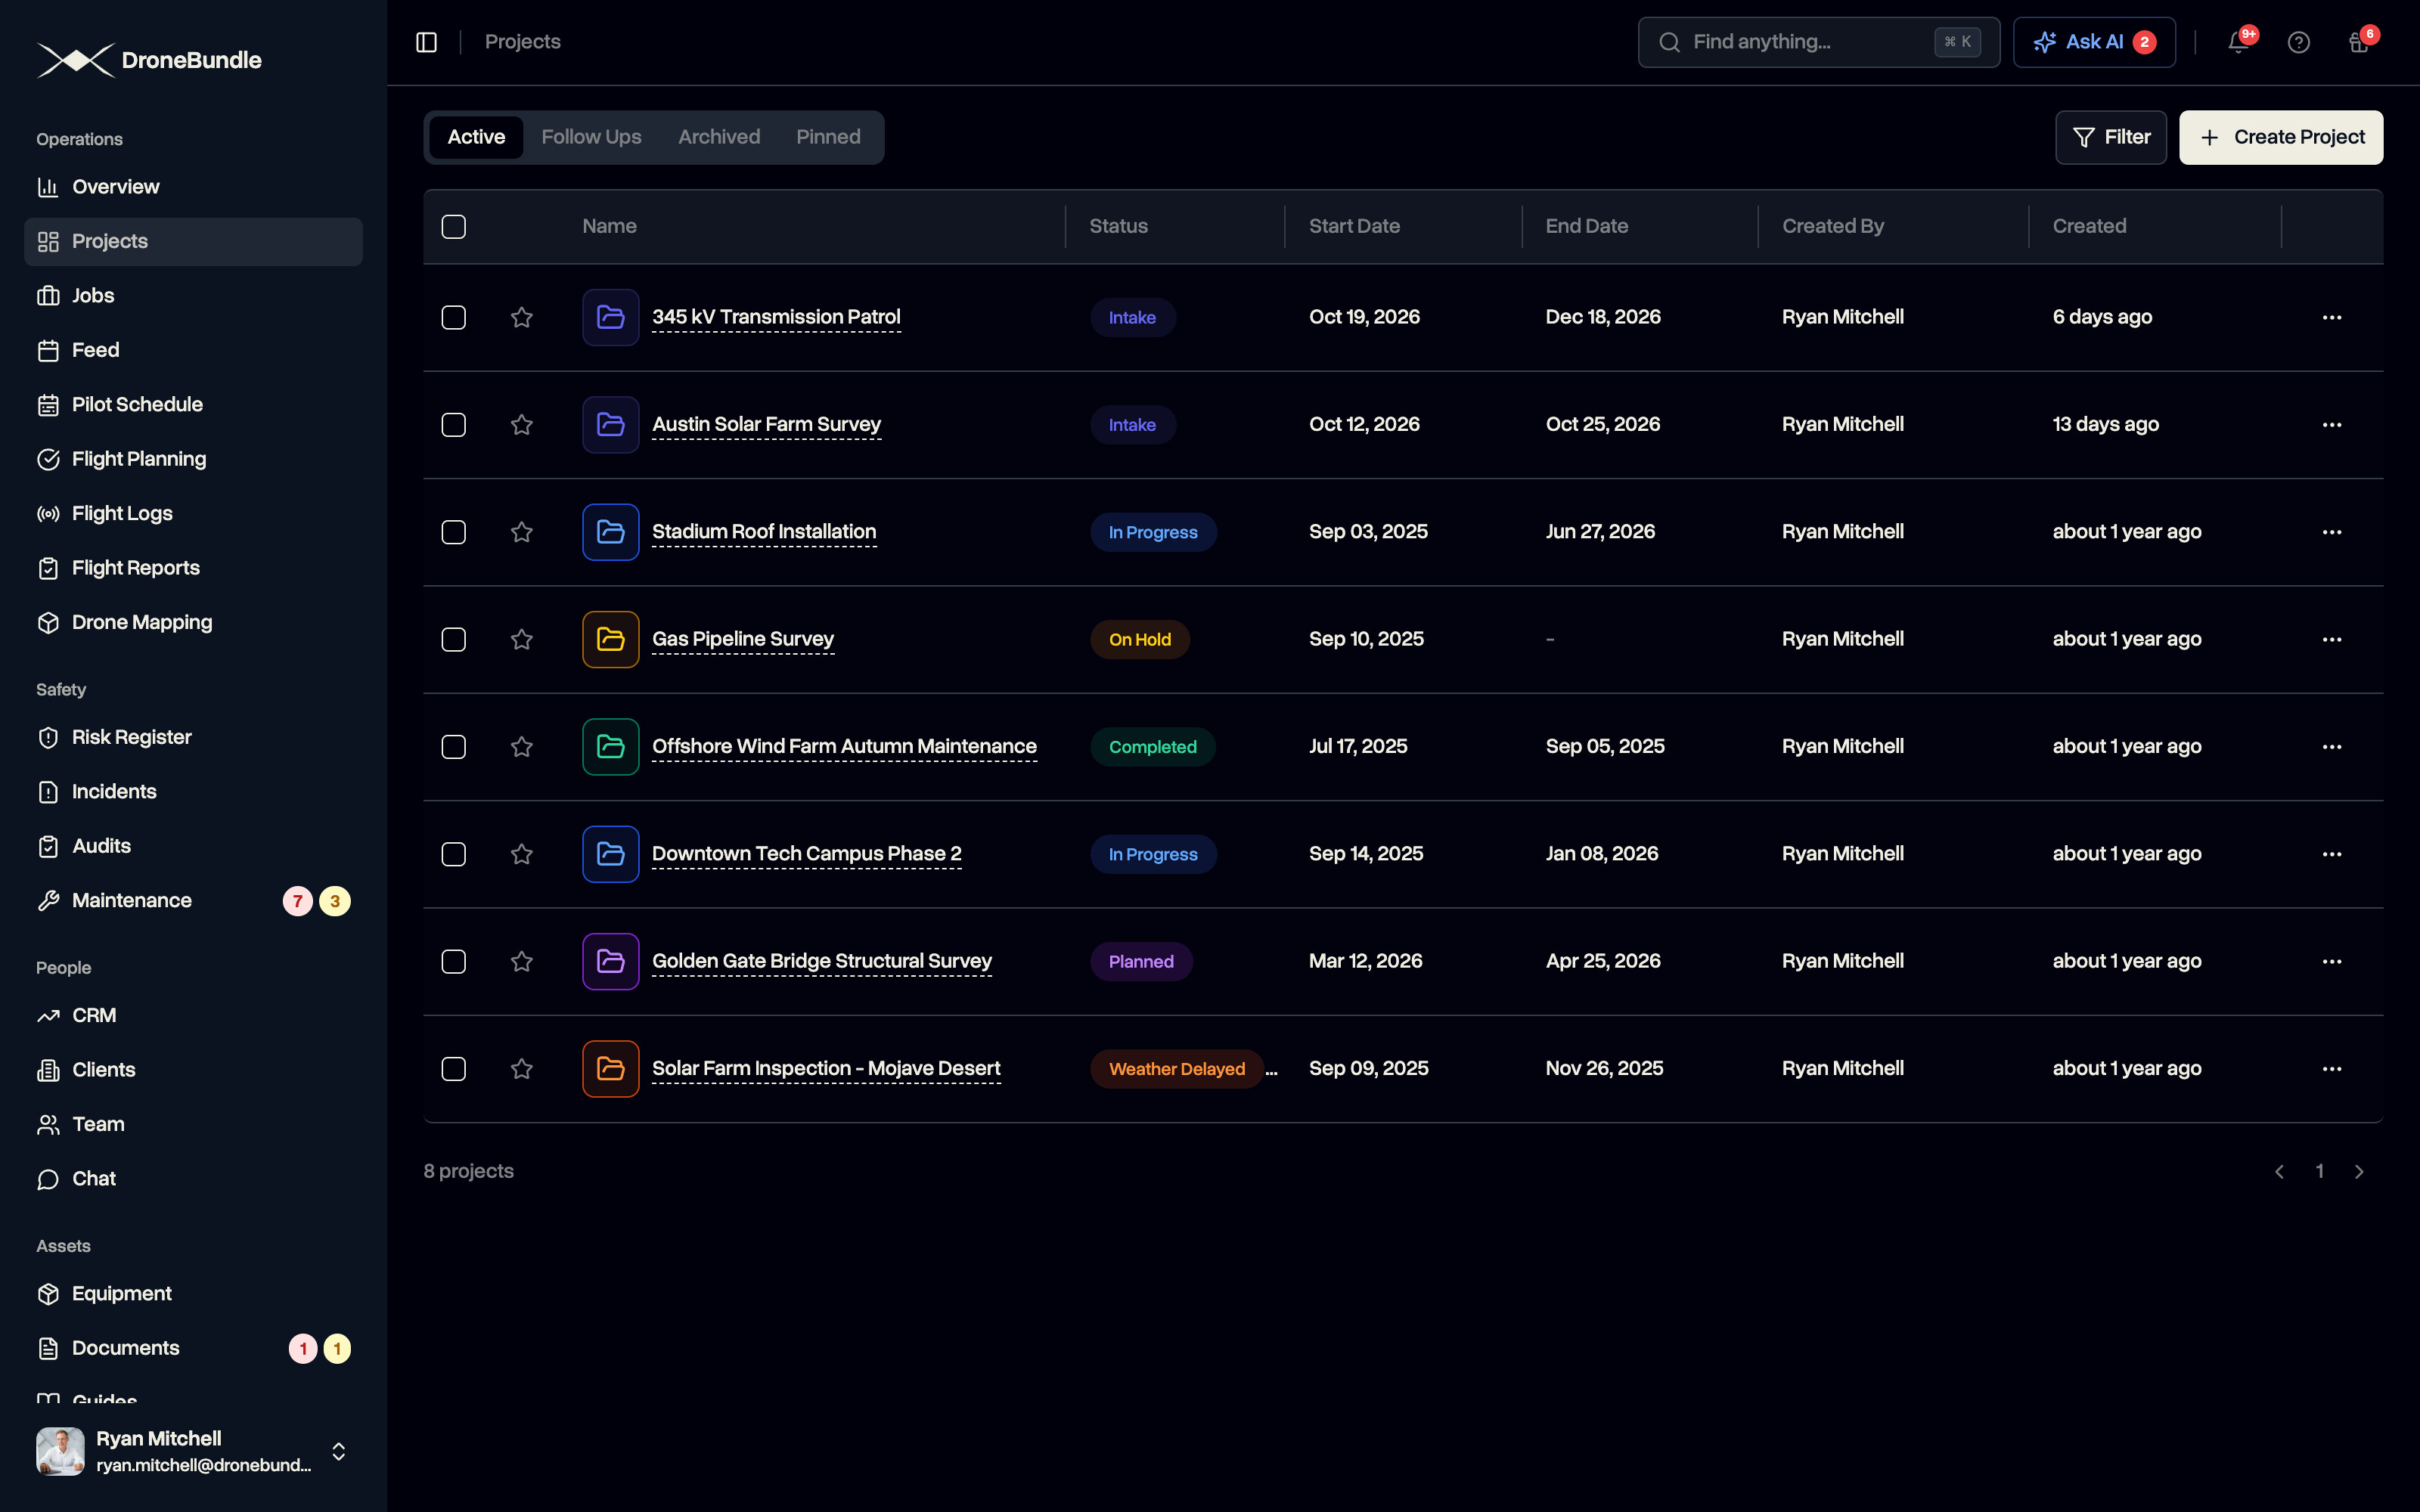Click the Weather Delayed status badge
Viewport: 2420px width, 1512px height.
(x=1176, y=1069)
